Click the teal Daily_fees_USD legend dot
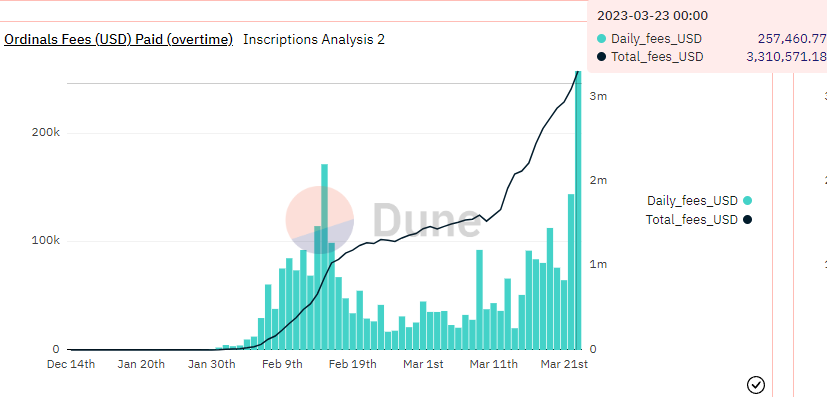The width and height of the screenshot is (827, 397). point(747,200)
